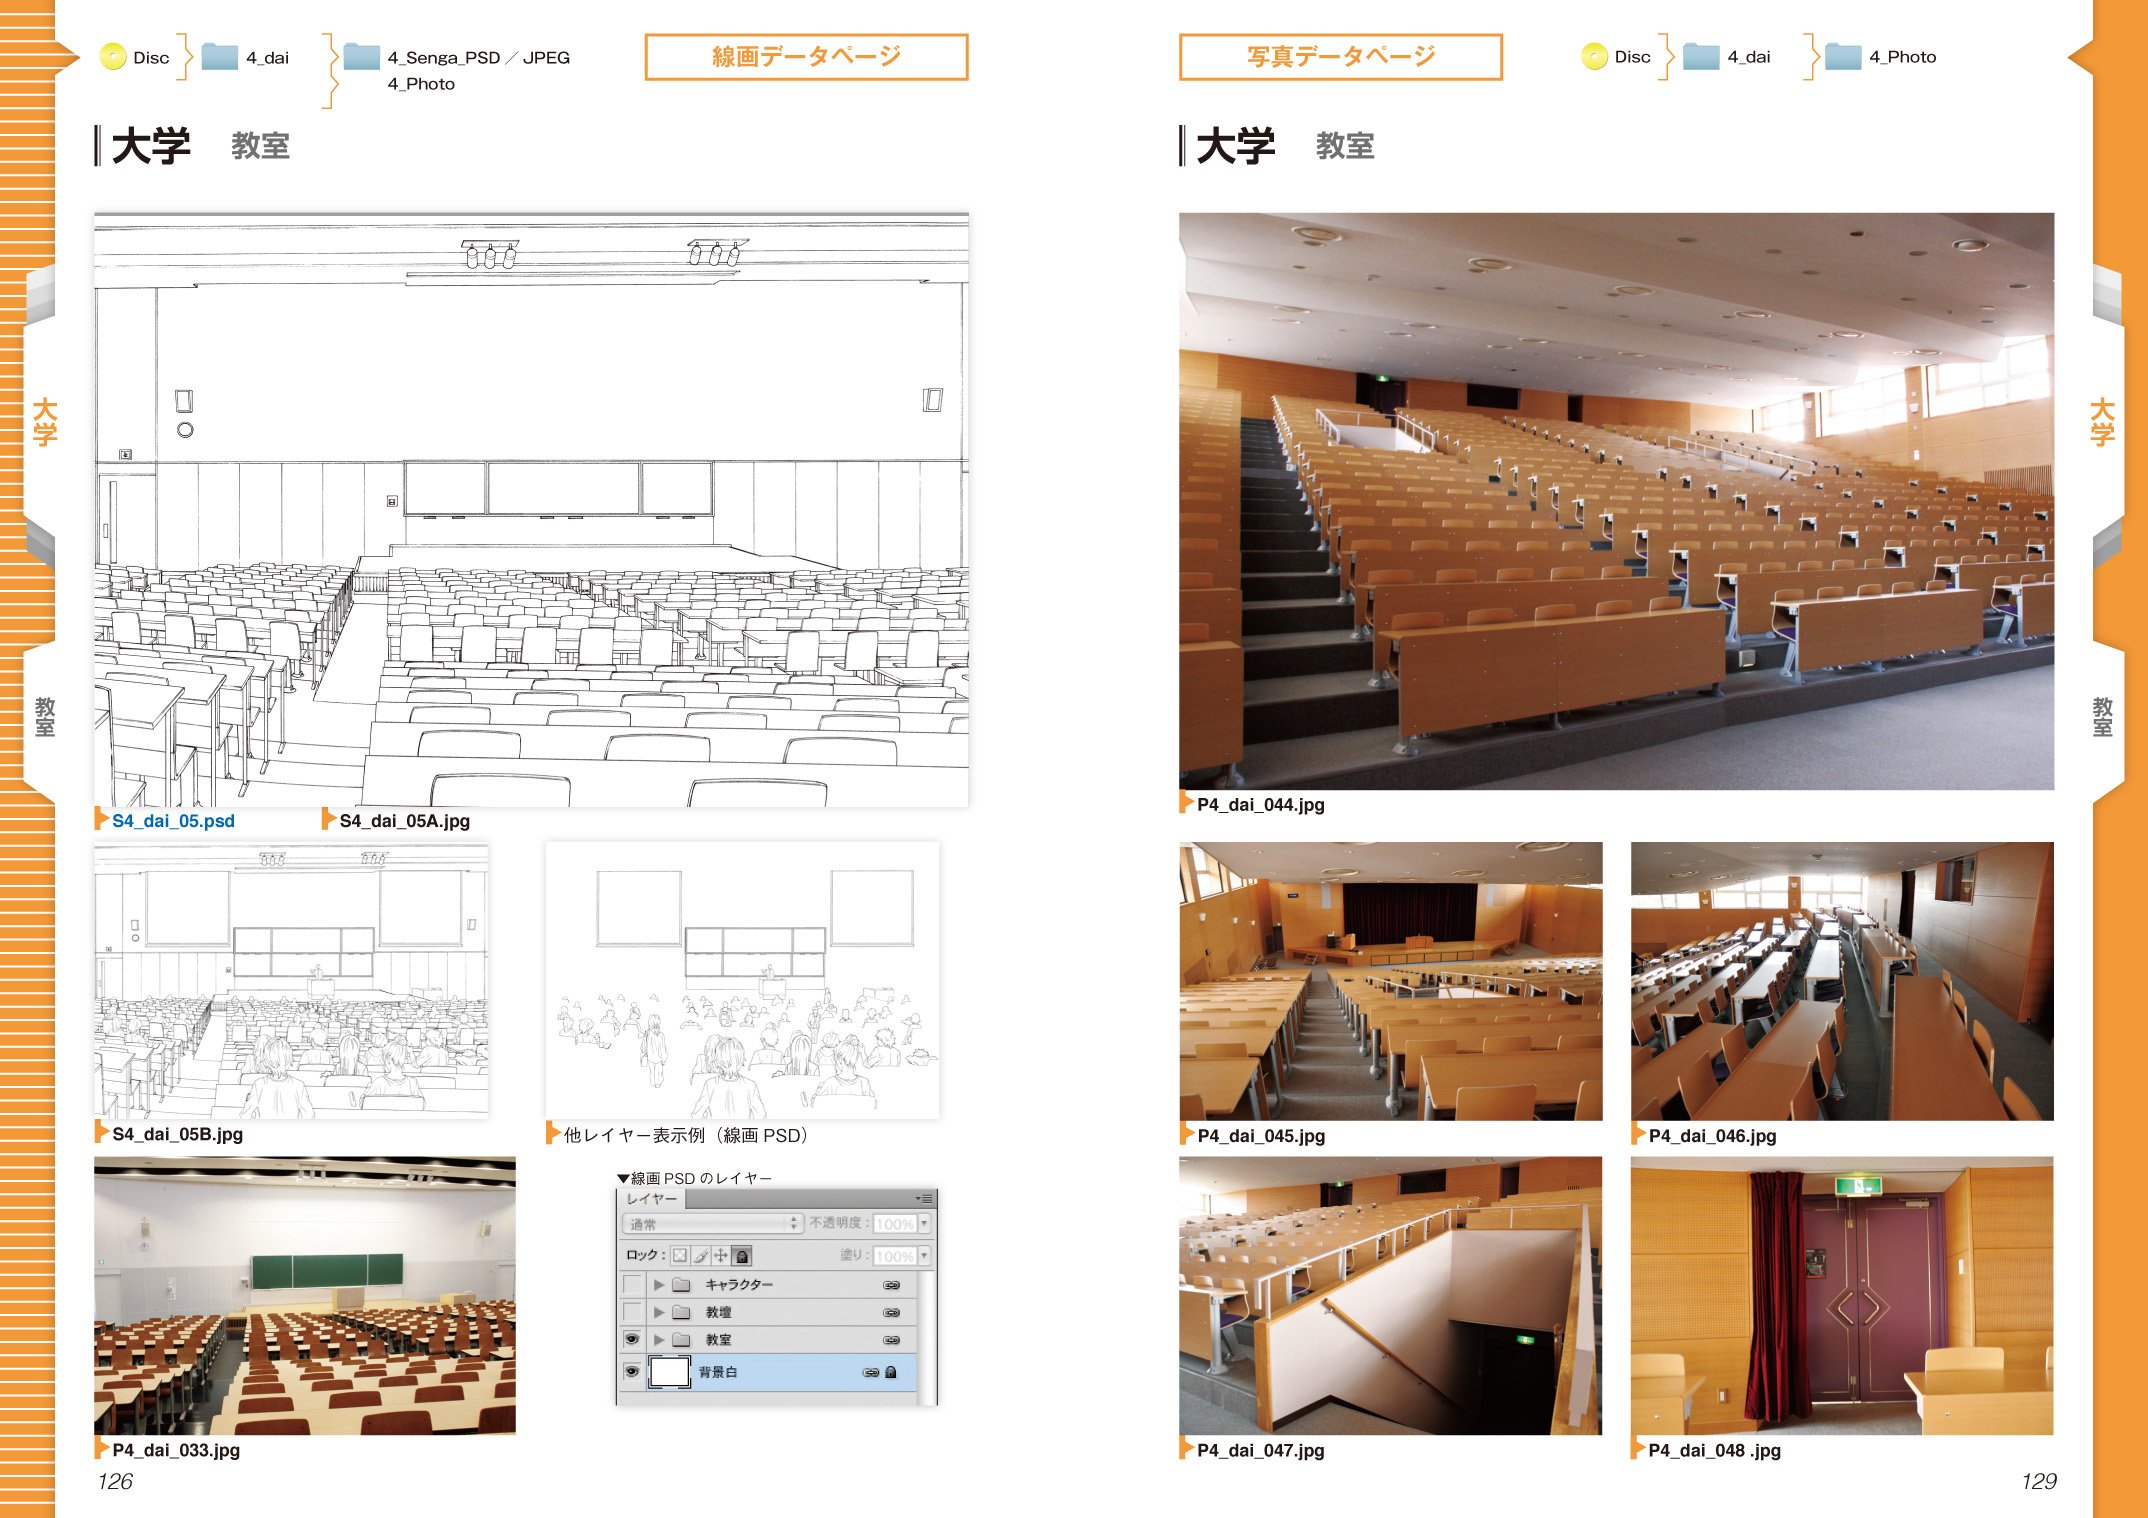Click the lock position move icon
This screenshot has height=1518, width=2148.
720,1255
